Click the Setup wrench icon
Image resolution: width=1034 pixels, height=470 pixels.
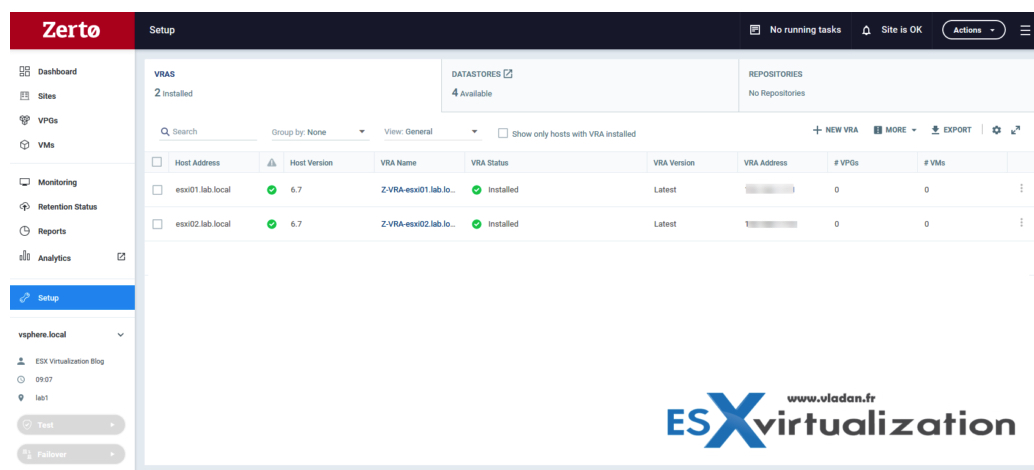tap(25, 298)
